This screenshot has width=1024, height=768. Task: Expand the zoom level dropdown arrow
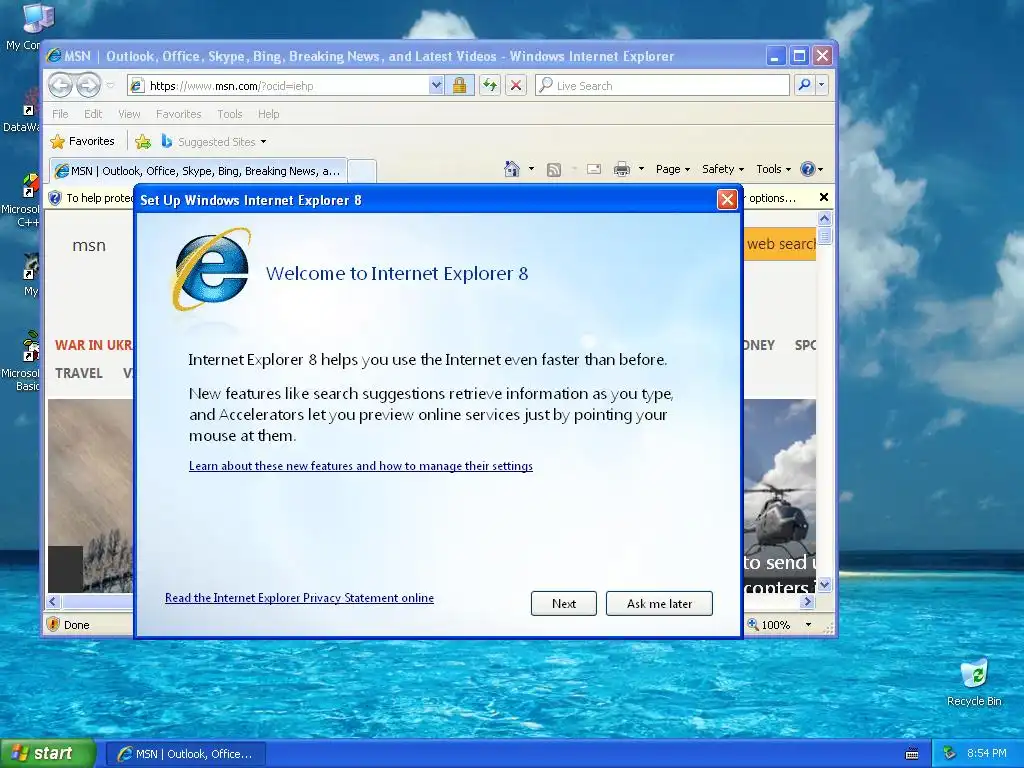pyautogui.click(x=808, y=625)
